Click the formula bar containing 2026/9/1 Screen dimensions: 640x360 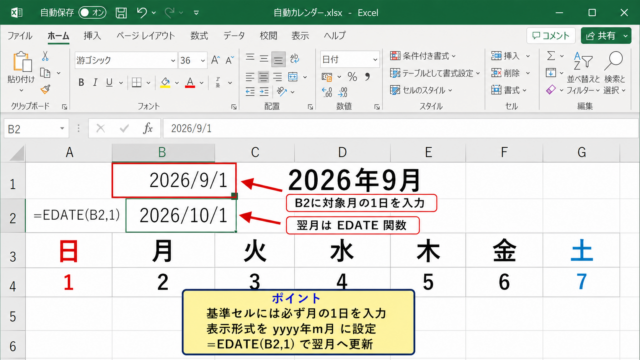tap(400, 129)
